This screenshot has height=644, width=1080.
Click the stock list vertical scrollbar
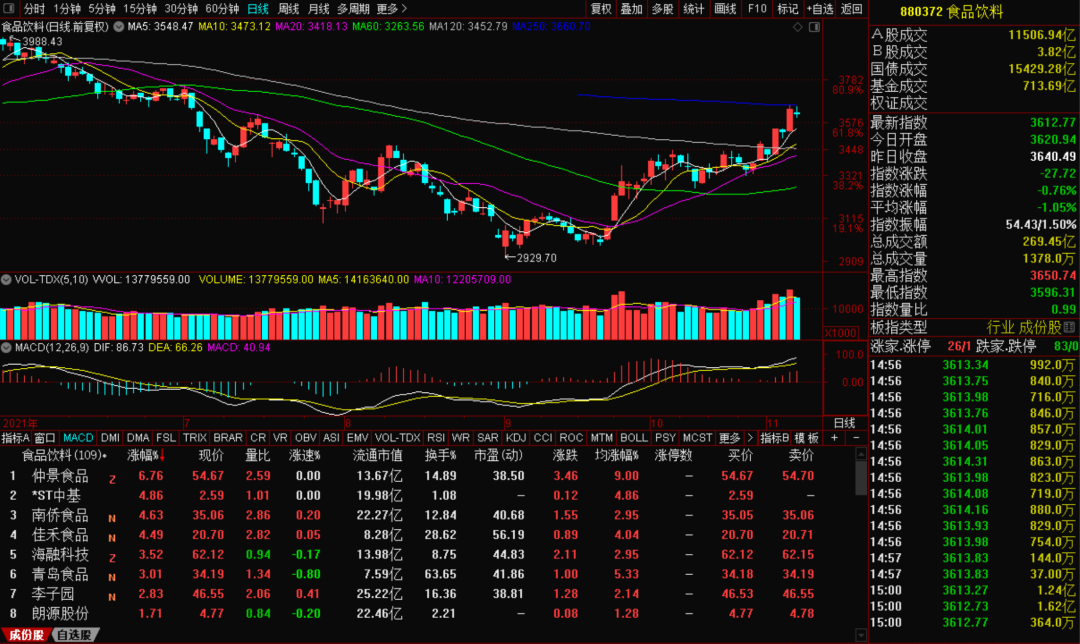pos(860,476)
